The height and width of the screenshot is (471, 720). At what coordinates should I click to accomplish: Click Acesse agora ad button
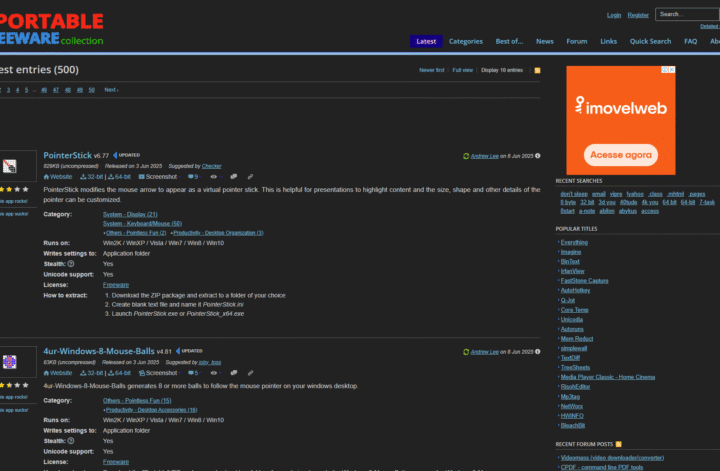point(620,155)
